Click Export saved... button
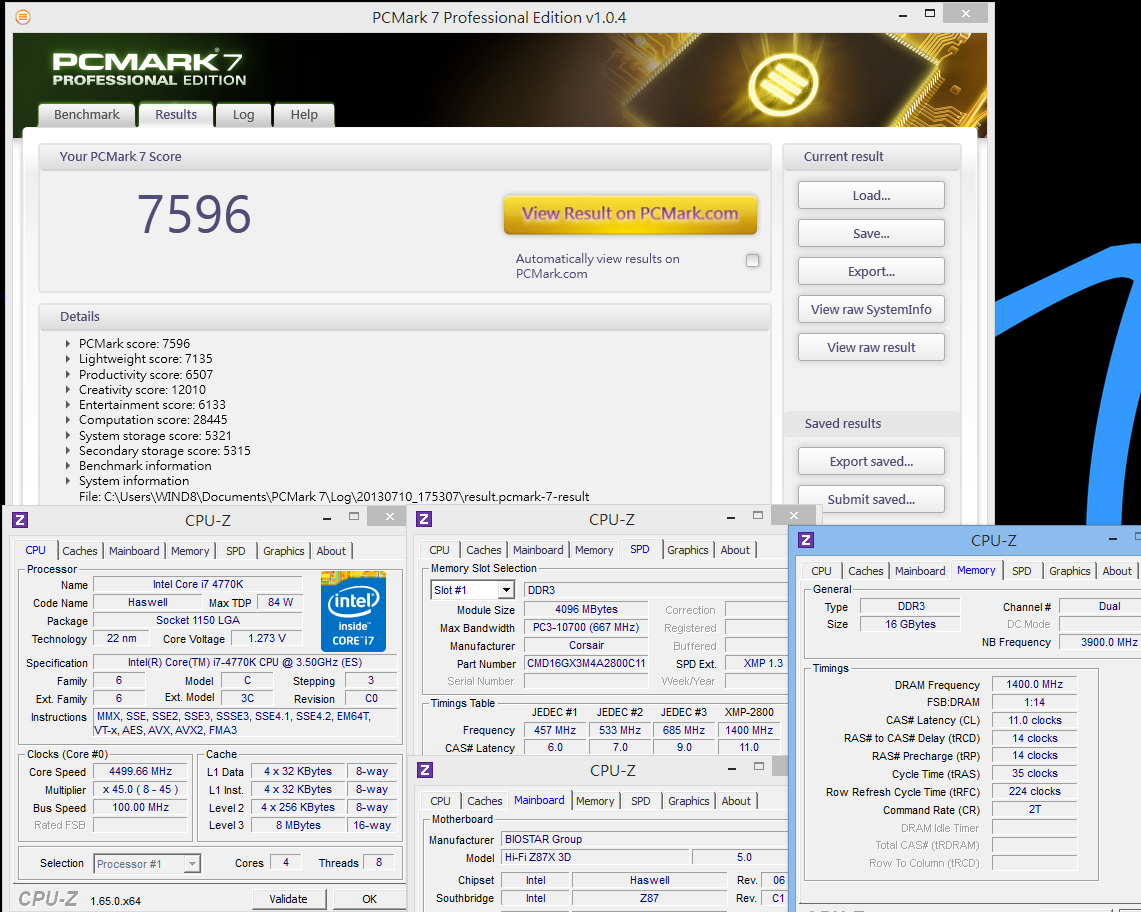This screenshot has width=1141, height=912. tap(871, 461)
